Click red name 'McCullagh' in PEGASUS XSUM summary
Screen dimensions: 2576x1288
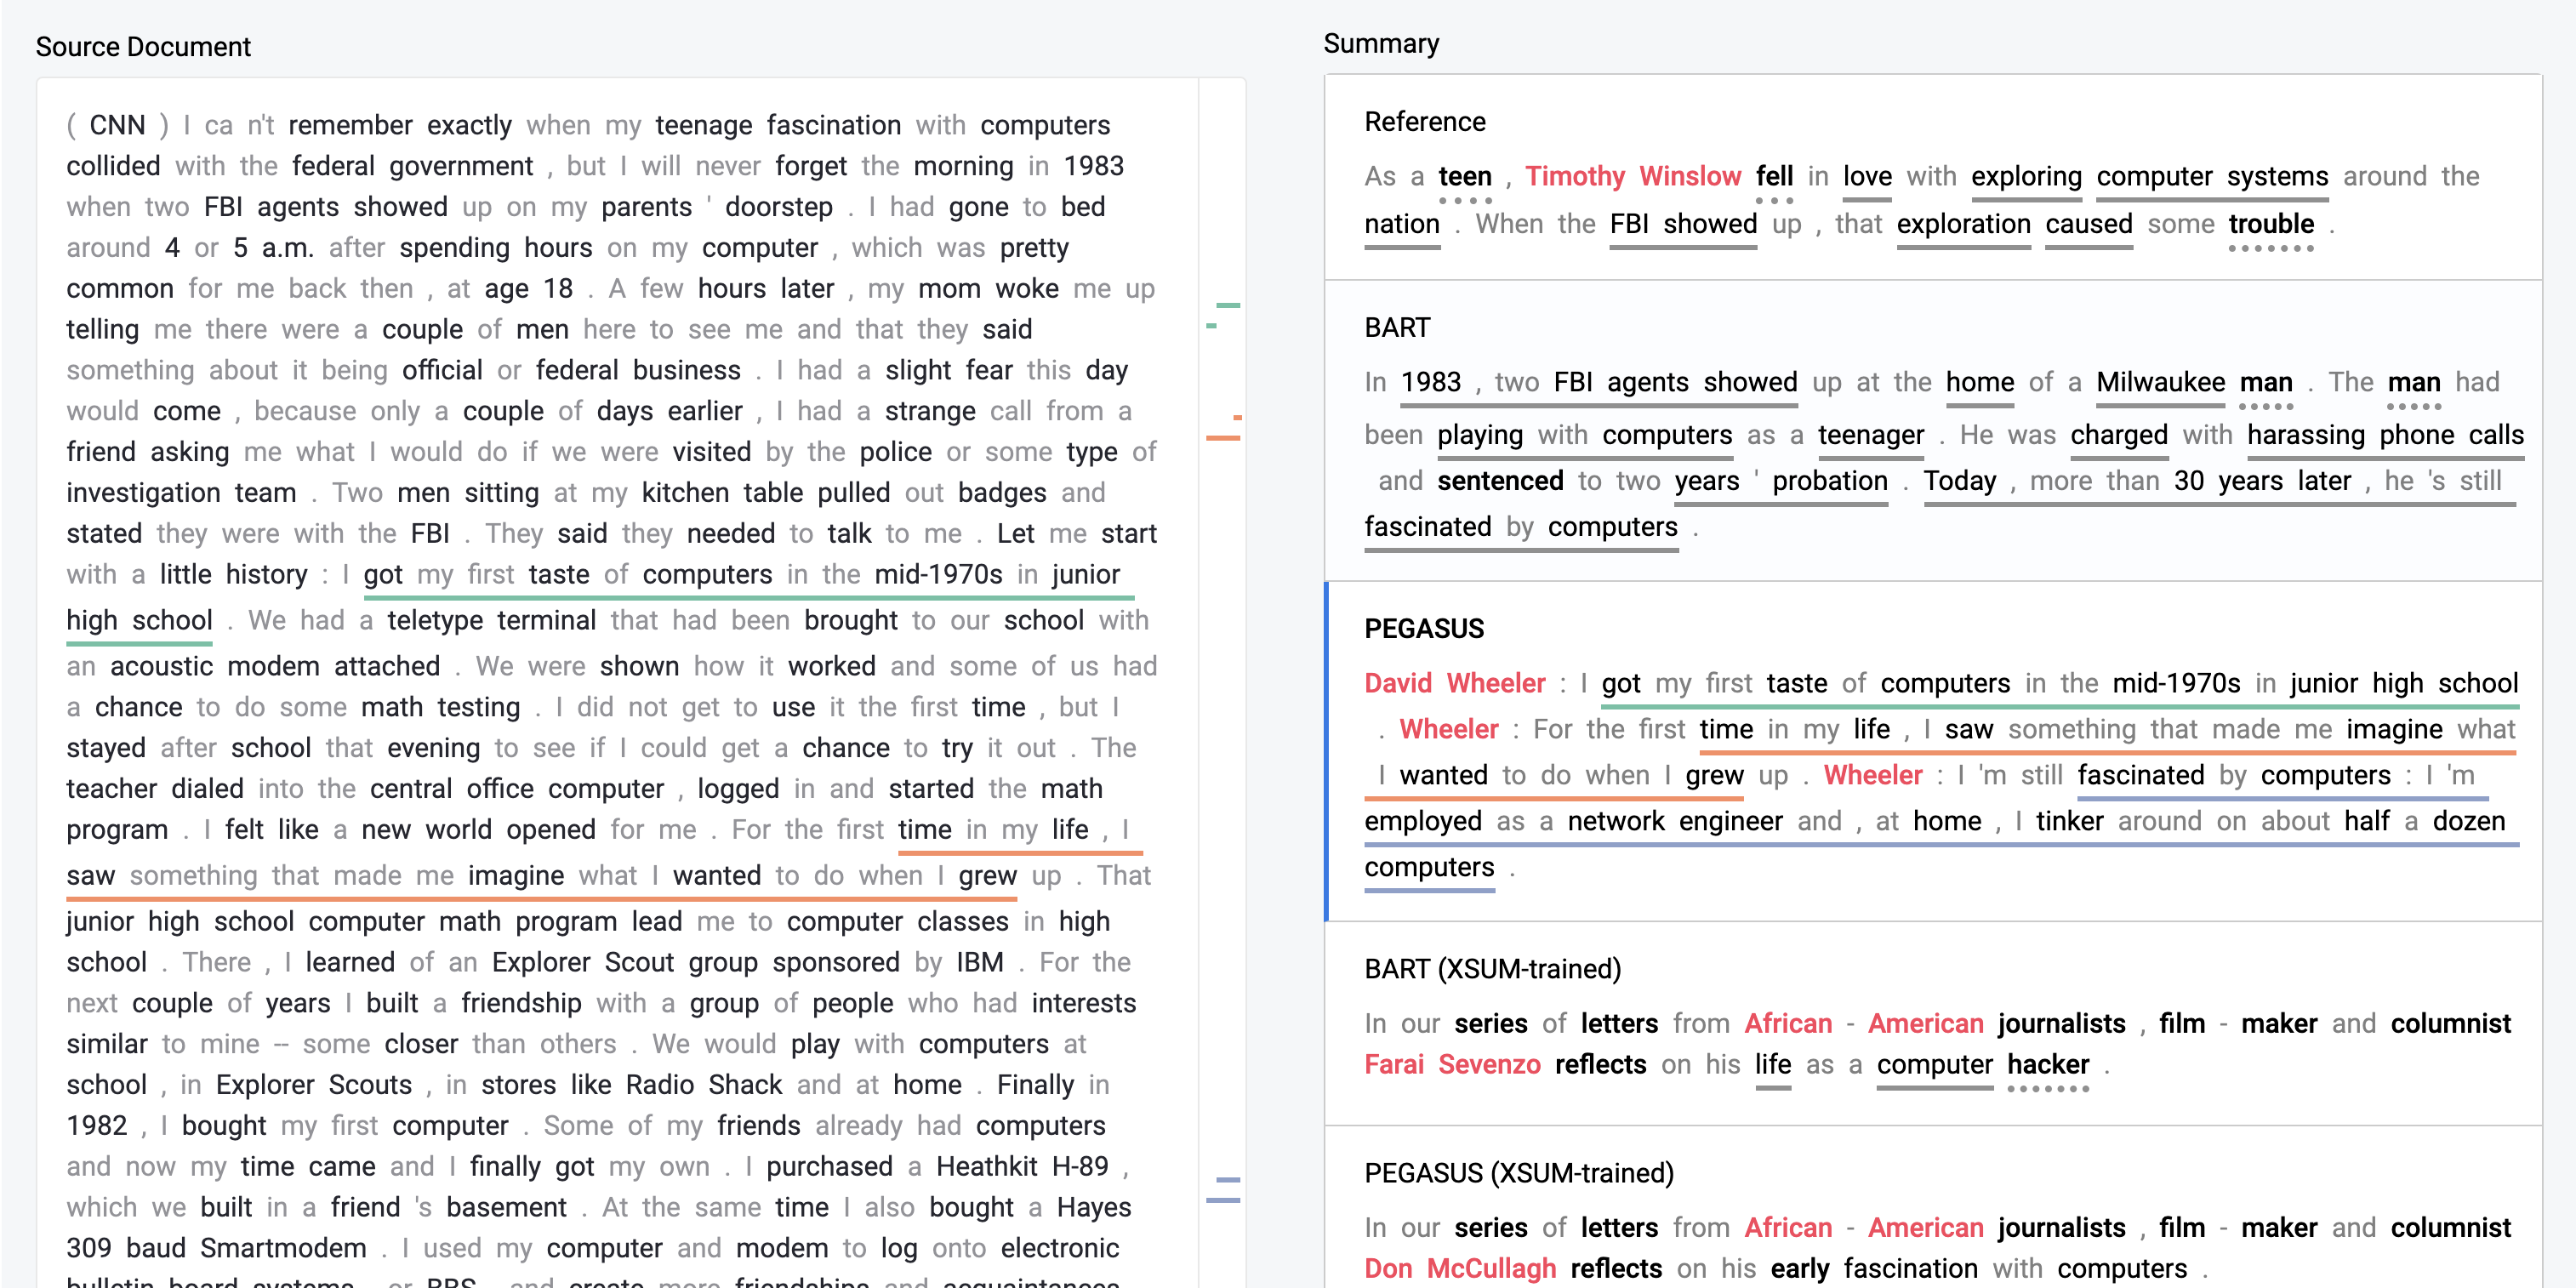1491,1268
